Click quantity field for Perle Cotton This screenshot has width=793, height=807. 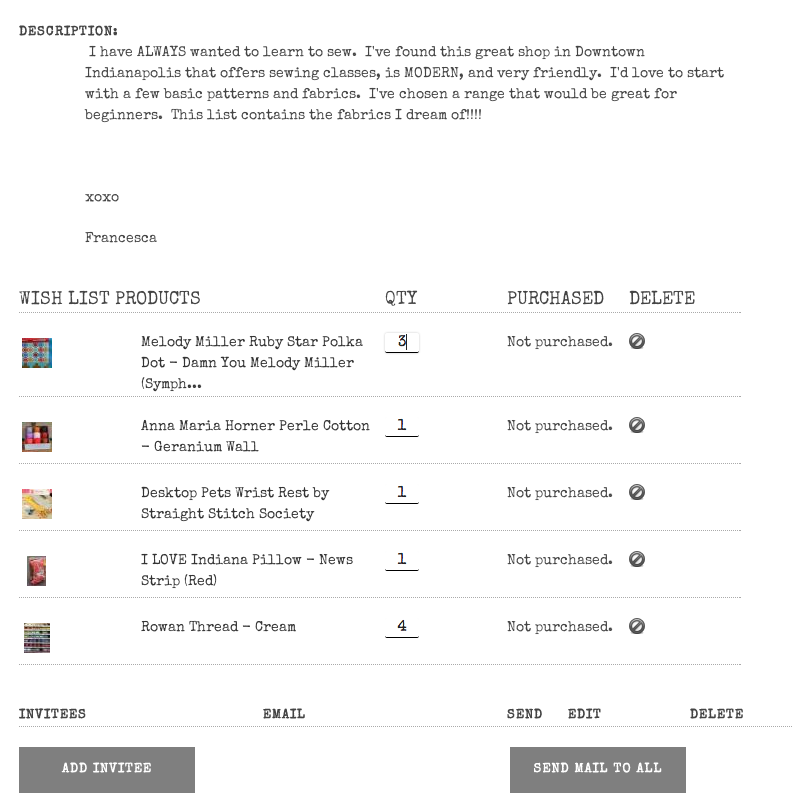(401, 426)
